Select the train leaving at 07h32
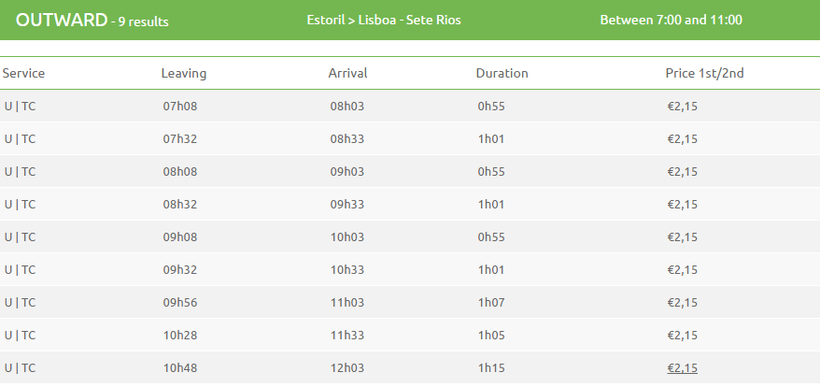The image size is (820, 387). 410,139
